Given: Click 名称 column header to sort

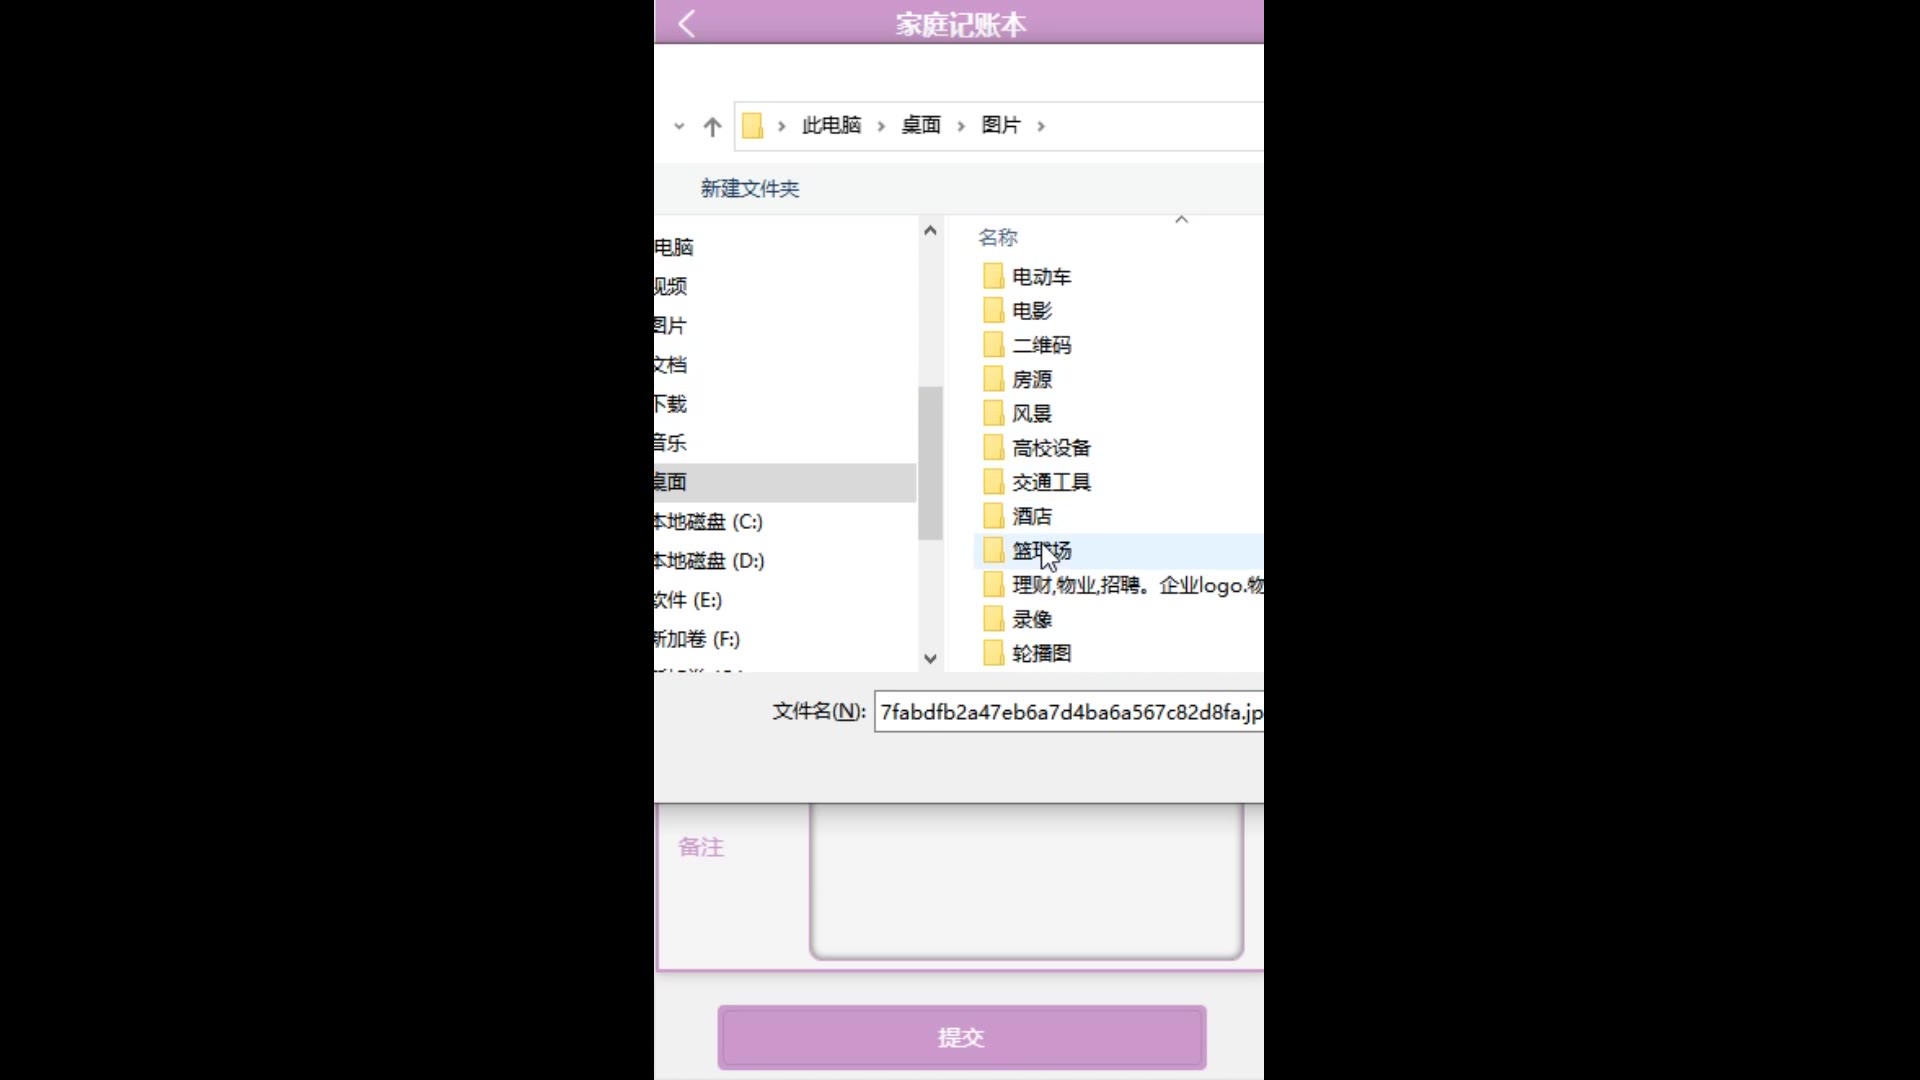Looking at the screenshot, I should tap(998, 238).
